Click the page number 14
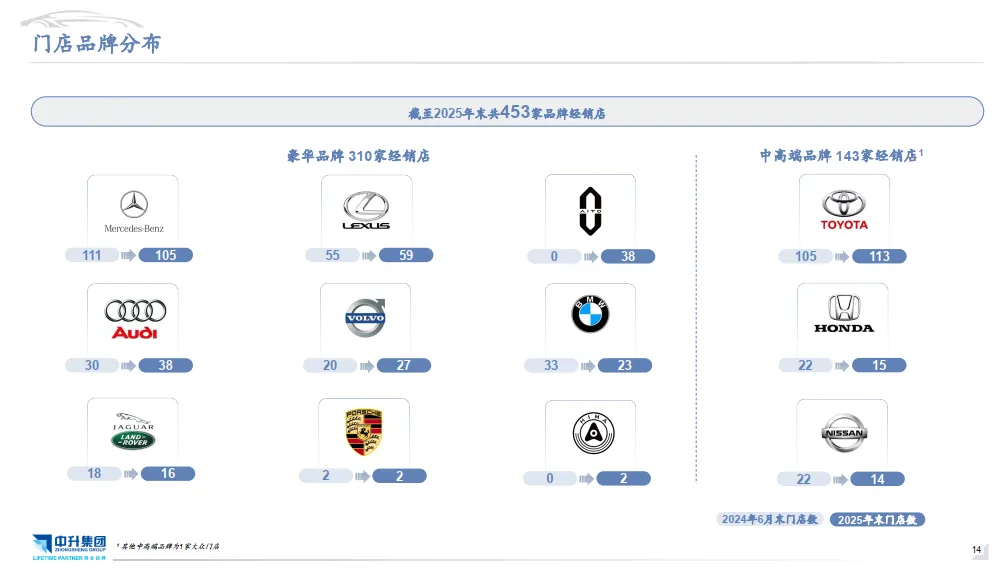 [x=977, y=549]
